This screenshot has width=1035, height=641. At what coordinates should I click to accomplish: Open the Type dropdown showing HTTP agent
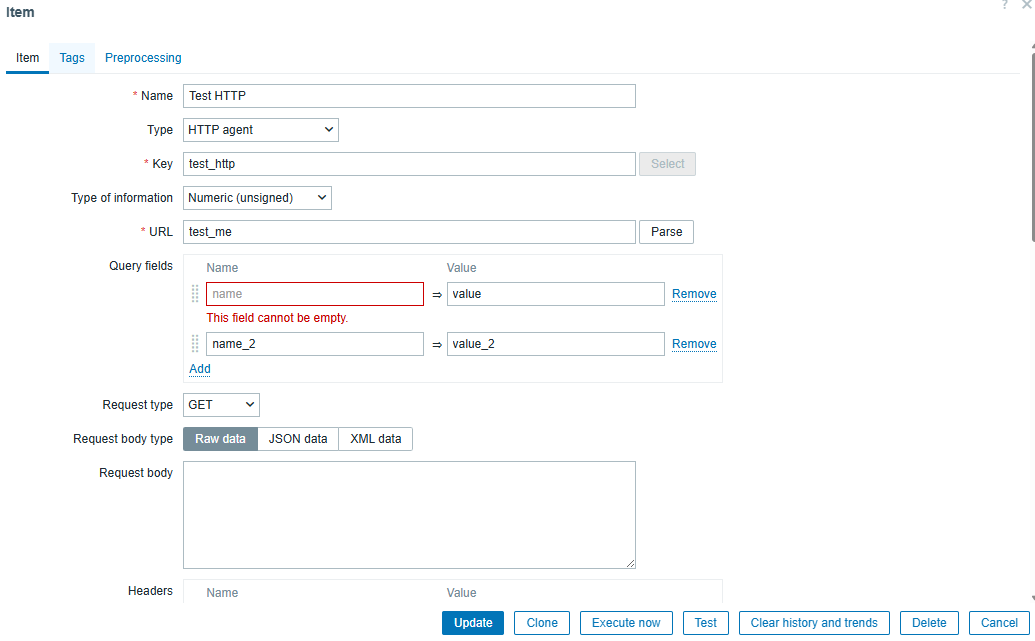(261, 130)
